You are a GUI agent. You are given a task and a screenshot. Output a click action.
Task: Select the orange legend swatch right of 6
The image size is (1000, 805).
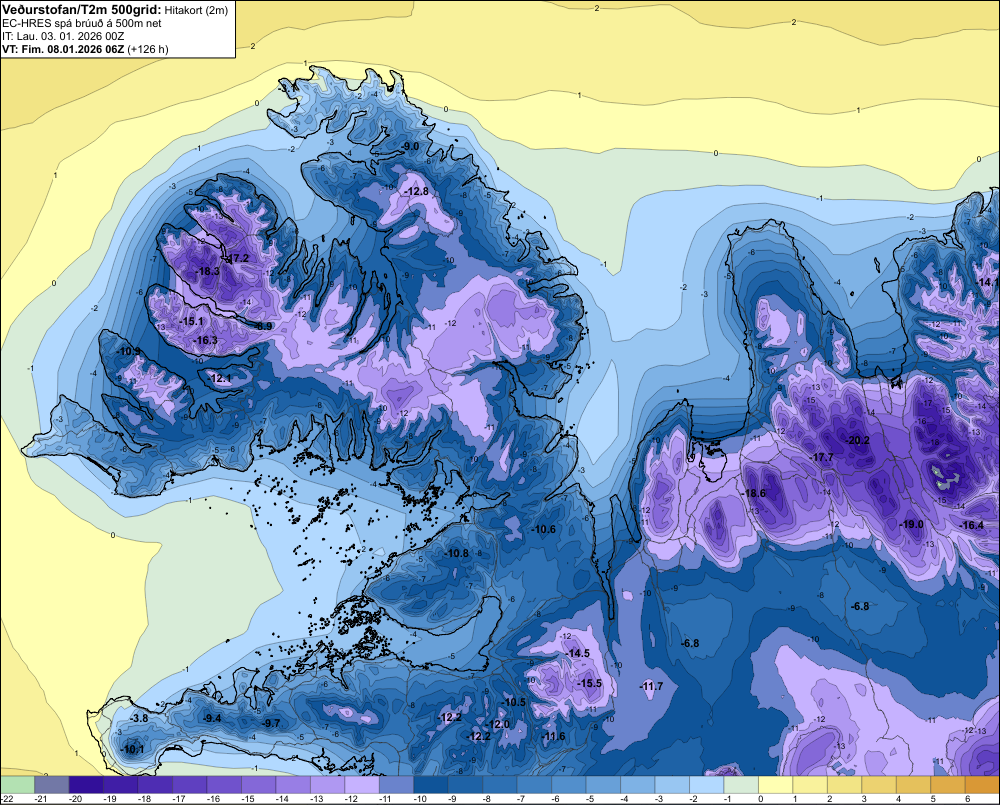click(982, 784)
